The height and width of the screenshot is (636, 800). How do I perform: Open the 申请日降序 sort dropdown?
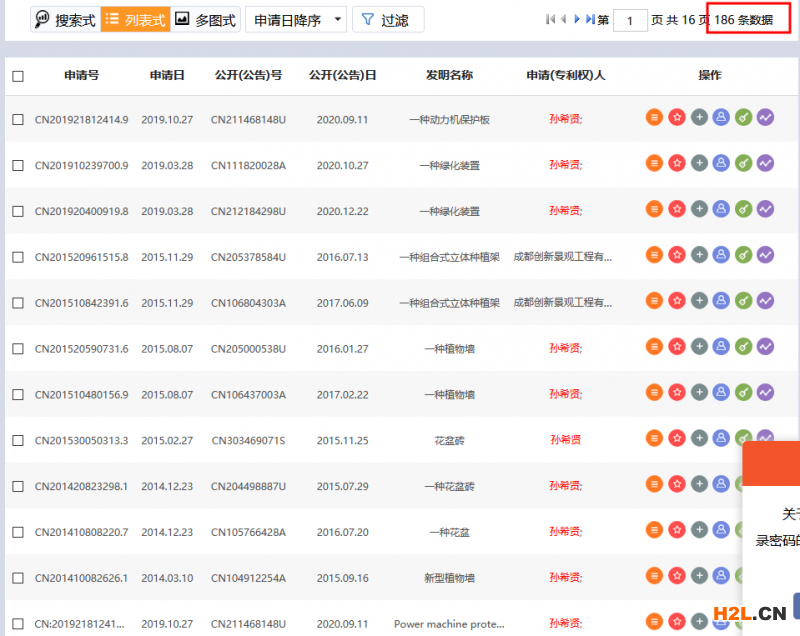[295, 19]
